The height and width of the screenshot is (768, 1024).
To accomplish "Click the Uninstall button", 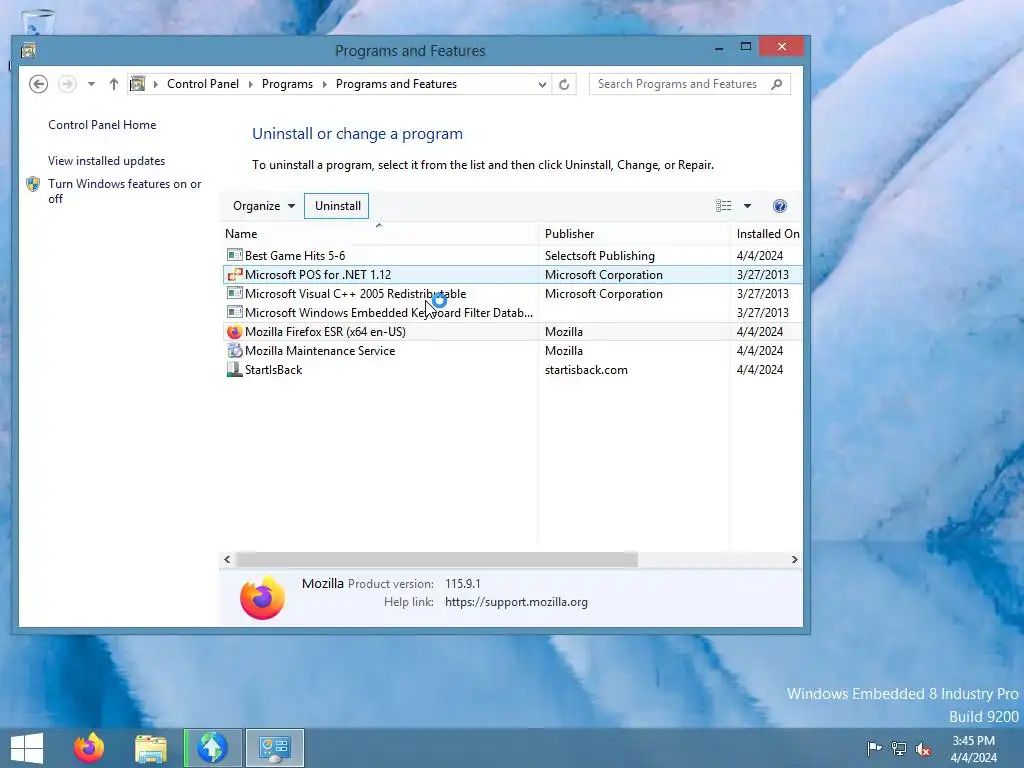I will pyautogui.click(x=337, y=206).
